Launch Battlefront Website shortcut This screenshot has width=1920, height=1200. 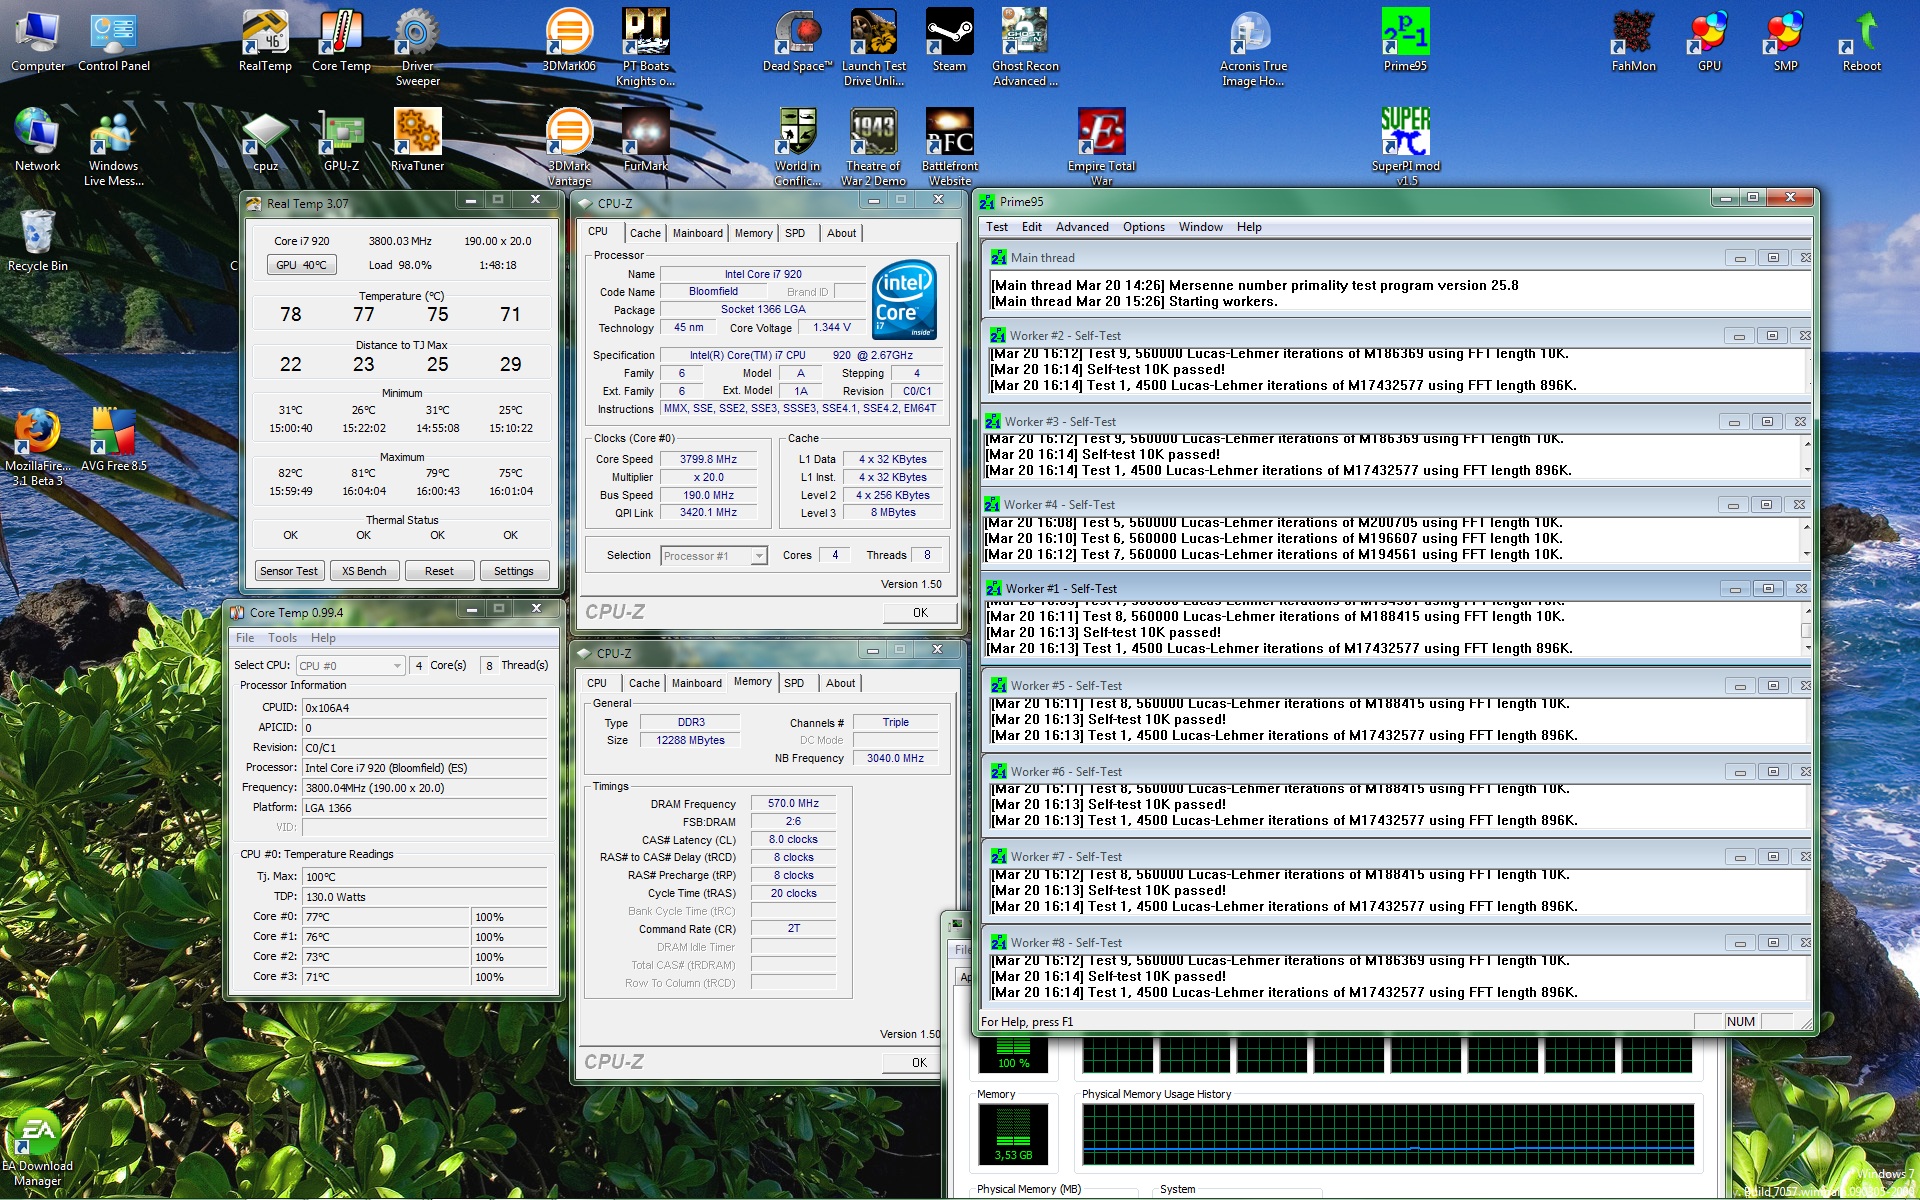tap(949, 147)
